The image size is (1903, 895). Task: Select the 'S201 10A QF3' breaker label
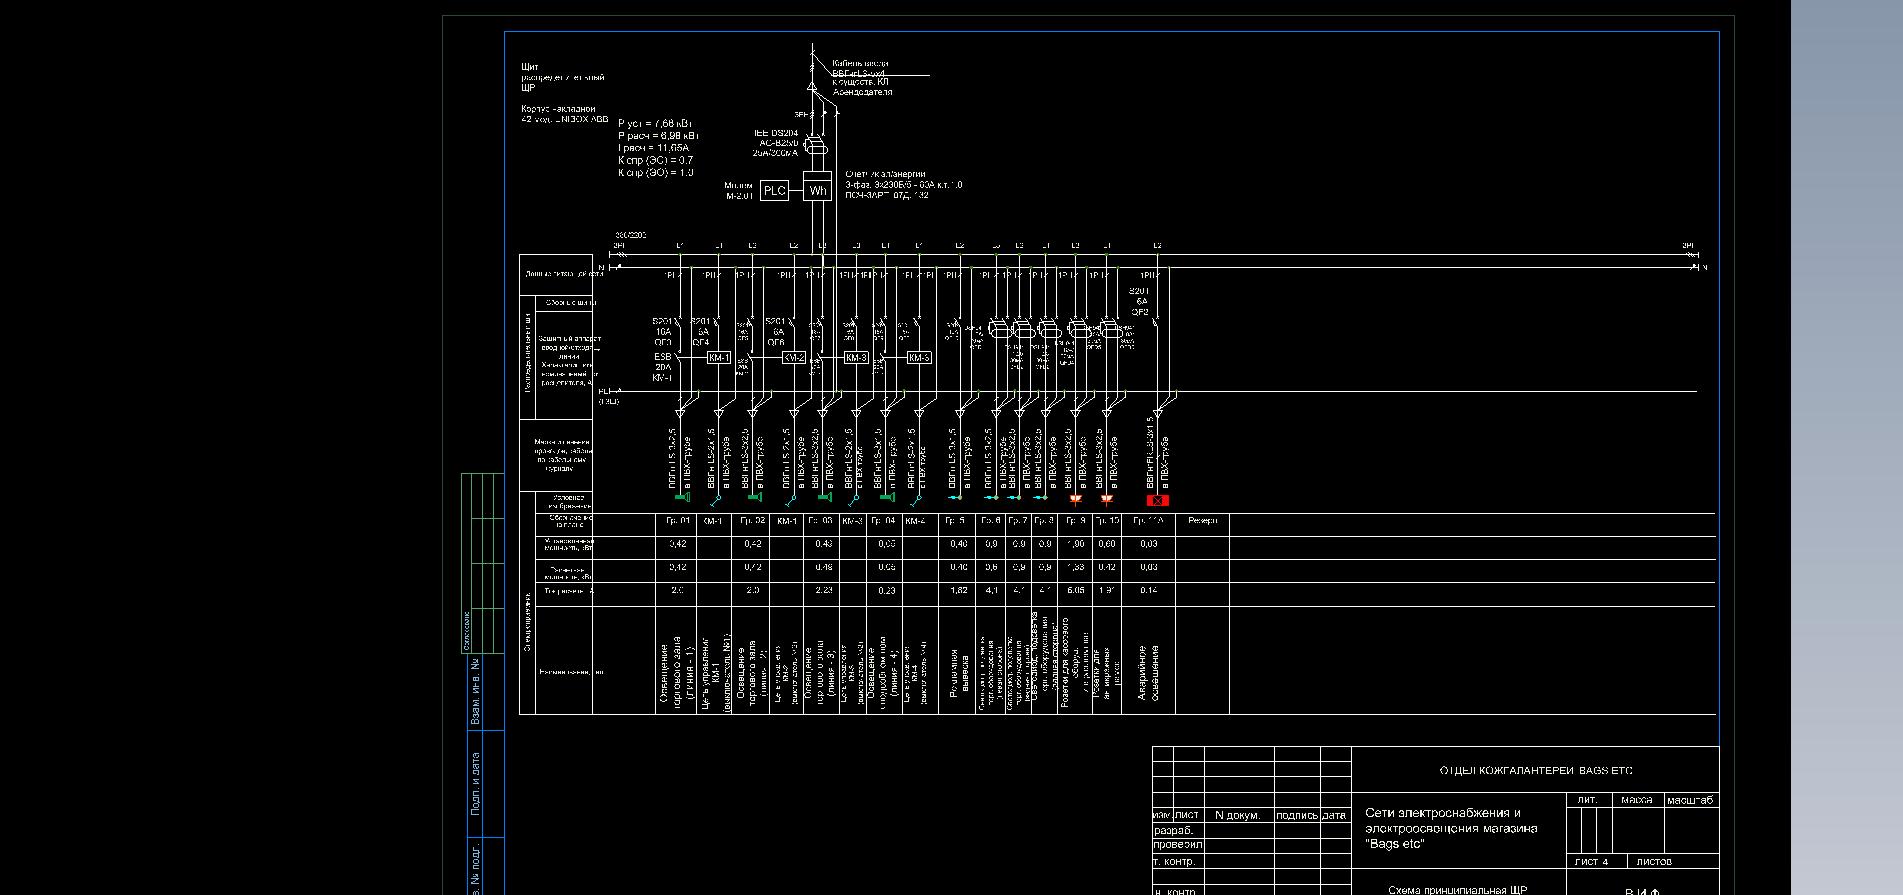(x=663, y=332)
